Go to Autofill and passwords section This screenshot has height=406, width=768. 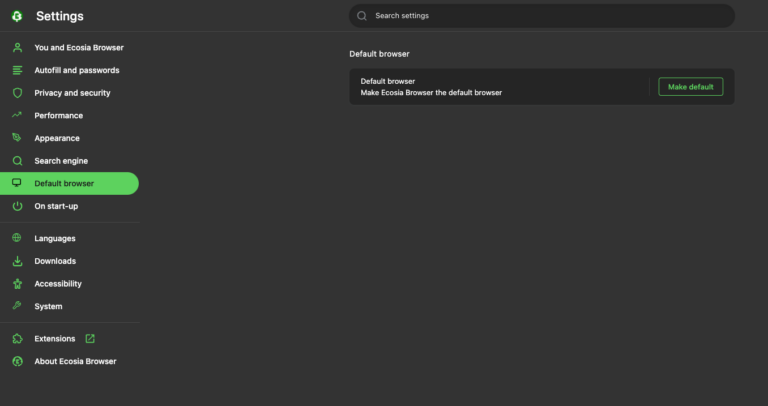(x=70, y=71)
